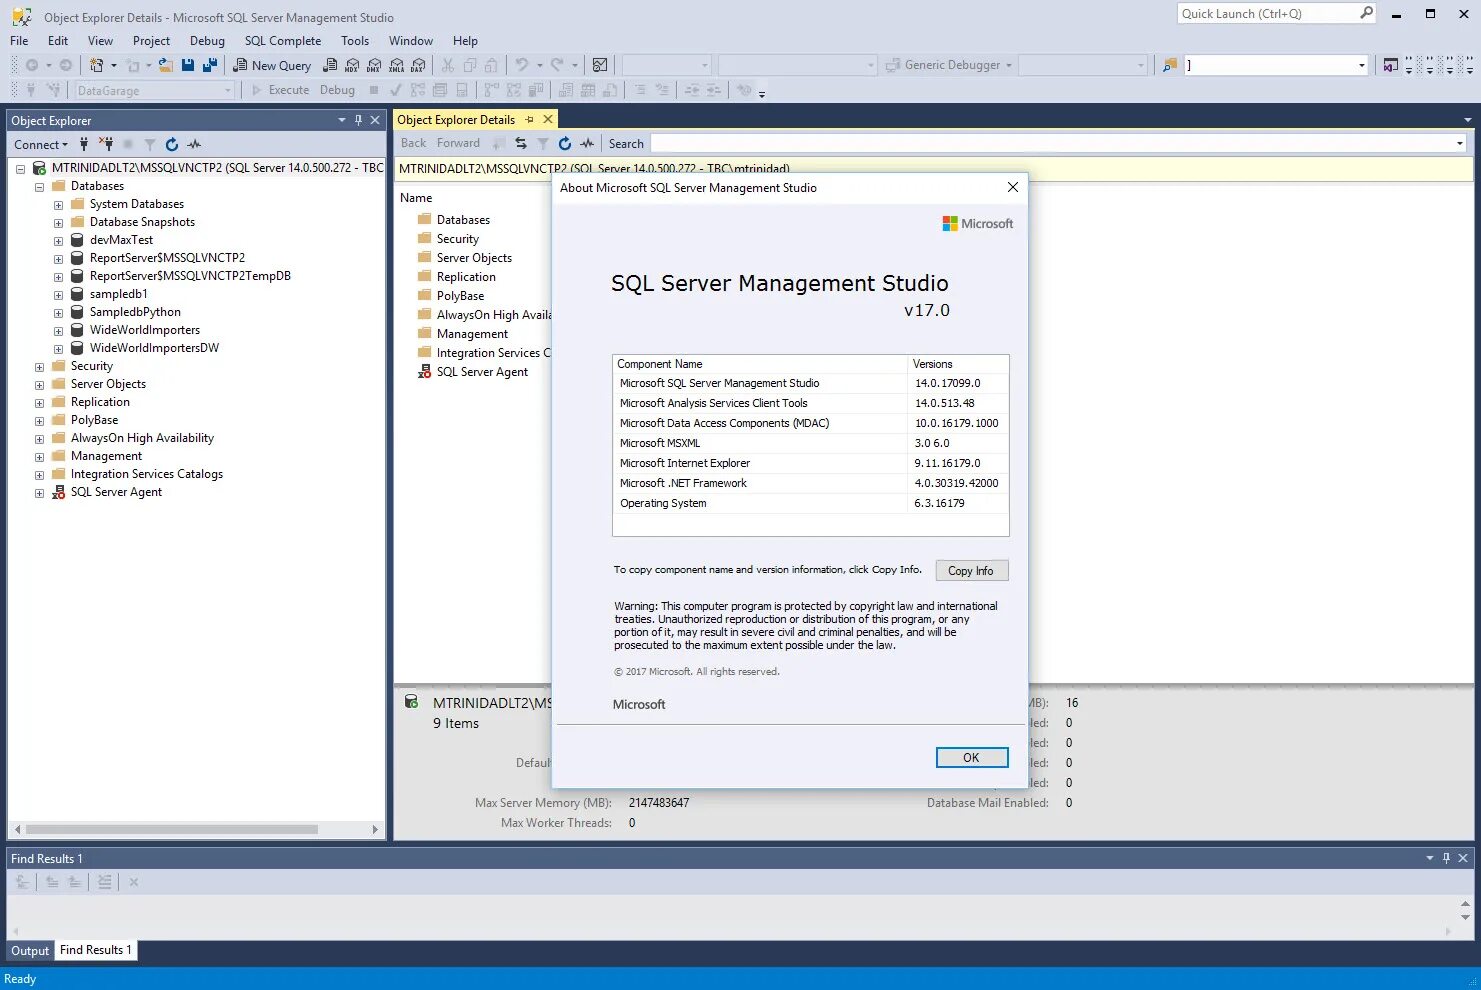Select SQL Server Agent in Object Explorer tree

tap(116, 492)
